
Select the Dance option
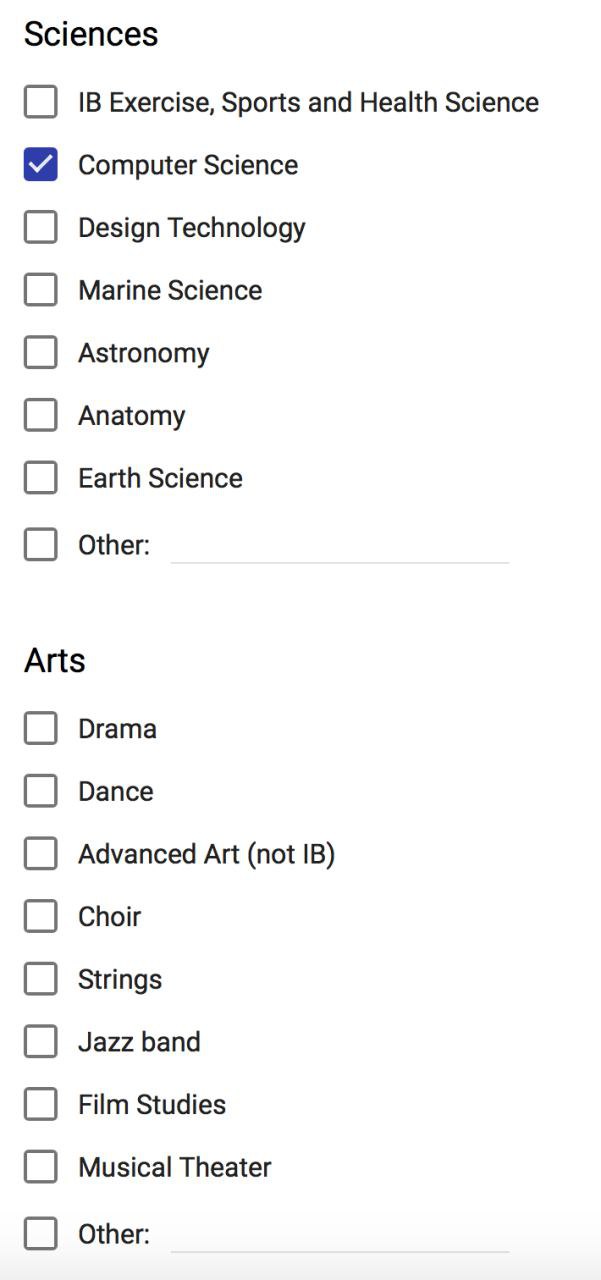(x=40, y=791)
